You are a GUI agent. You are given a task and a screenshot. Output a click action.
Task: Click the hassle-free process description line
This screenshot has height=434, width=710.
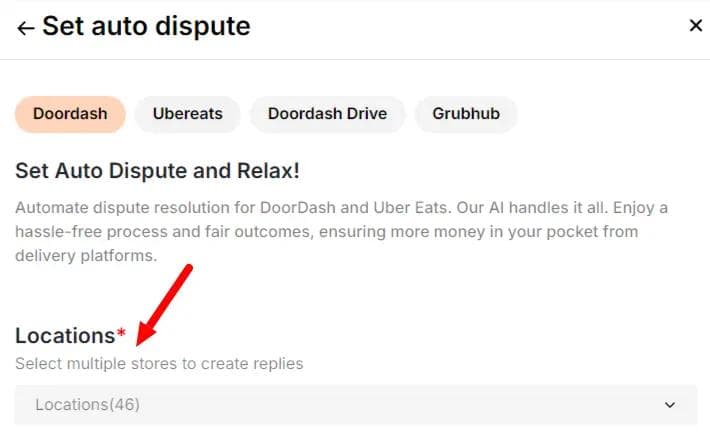tap(326, 231)
